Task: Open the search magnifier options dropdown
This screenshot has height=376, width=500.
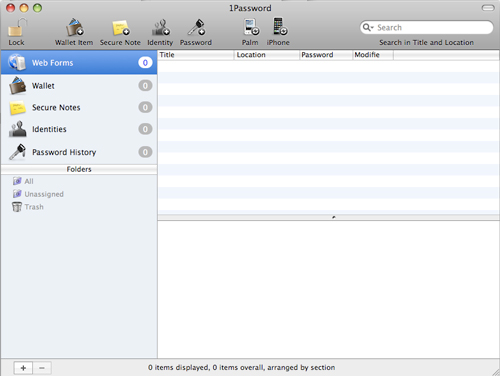Action: click(x=368, y=27)
